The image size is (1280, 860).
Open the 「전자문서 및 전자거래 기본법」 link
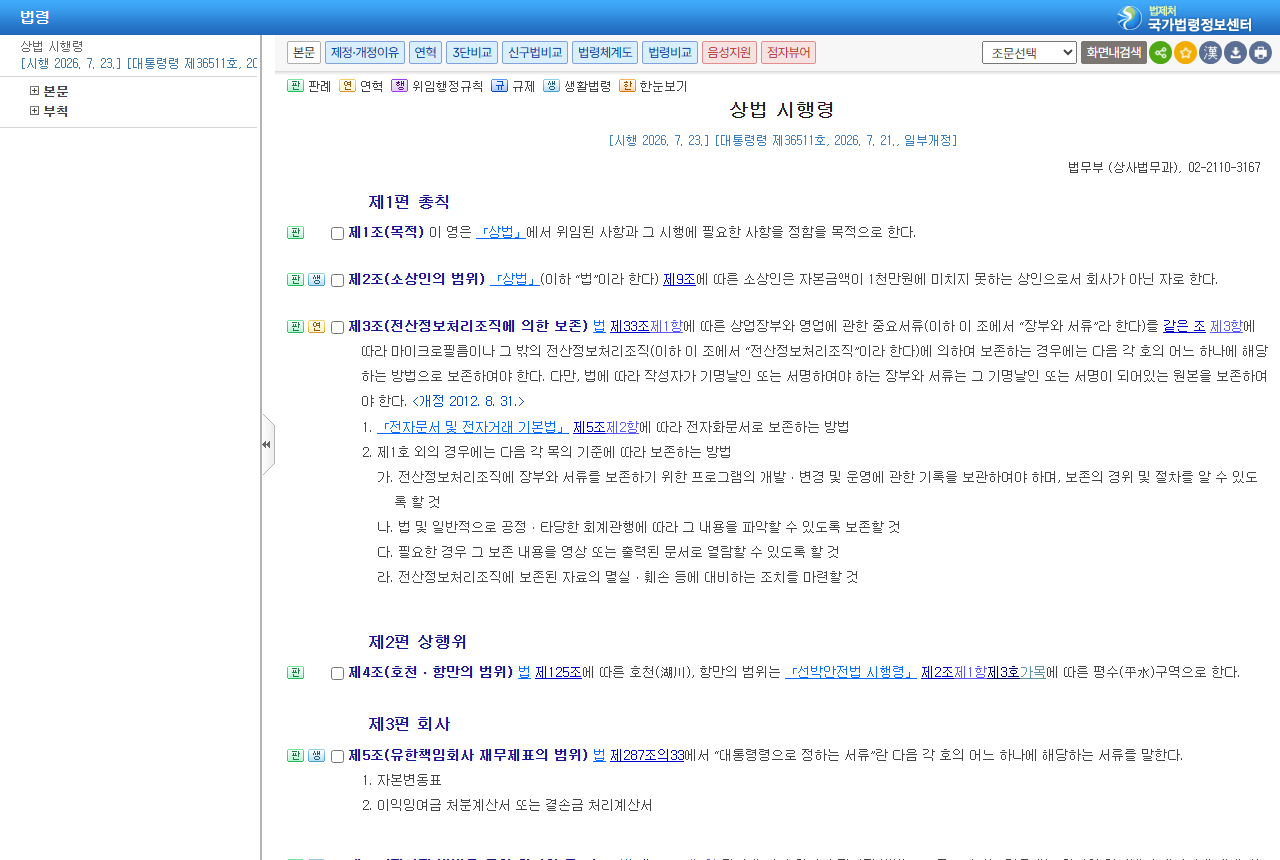click(x=472, y=427)
